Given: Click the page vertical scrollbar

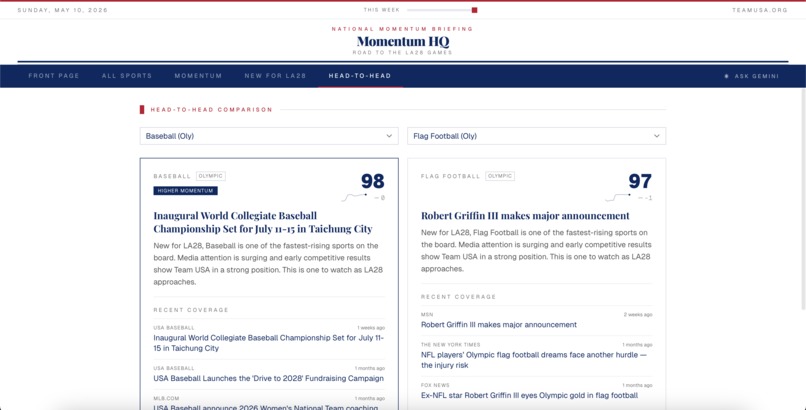Looking at the screenshot, I should tap(803, 200).
